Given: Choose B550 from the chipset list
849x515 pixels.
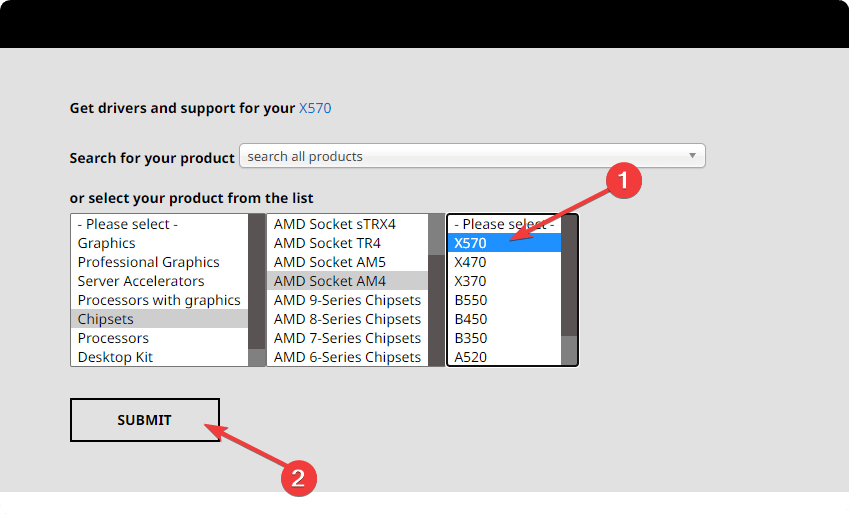Looking at the screenshot, I should click(x=470, y=300).
